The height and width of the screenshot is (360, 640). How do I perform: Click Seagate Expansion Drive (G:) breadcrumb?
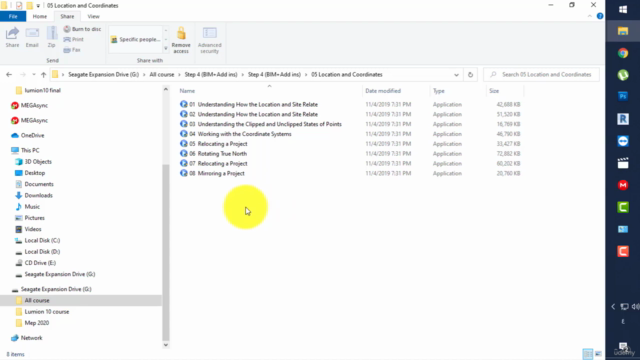point(103,75)
